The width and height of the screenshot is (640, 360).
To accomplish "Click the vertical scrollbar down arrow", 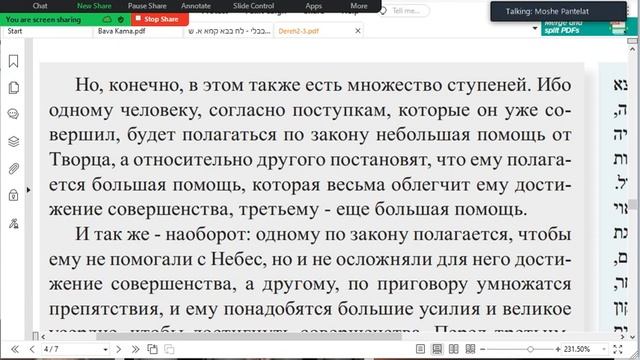I will coord(633,337).
